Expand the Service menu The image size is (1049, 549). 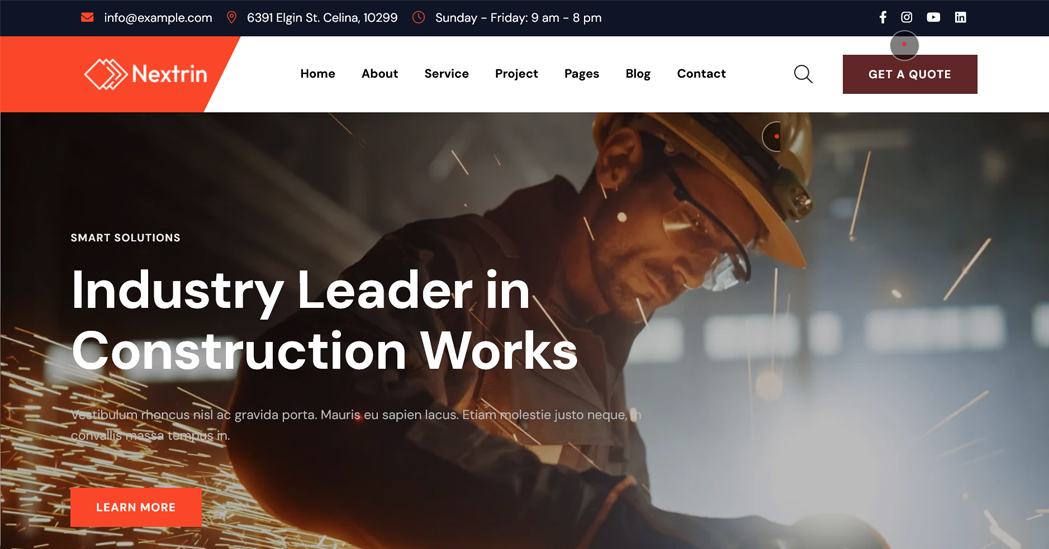[x=446, y=74]
